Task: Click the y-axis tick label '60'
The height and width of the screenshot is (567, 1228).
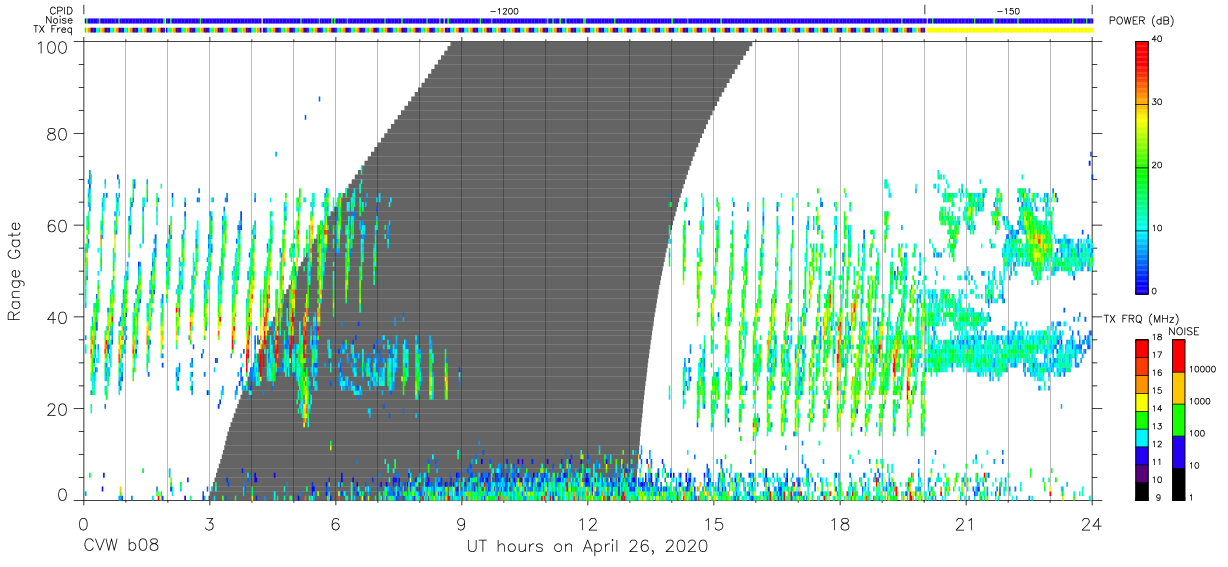Action: [x=57, y=226]
